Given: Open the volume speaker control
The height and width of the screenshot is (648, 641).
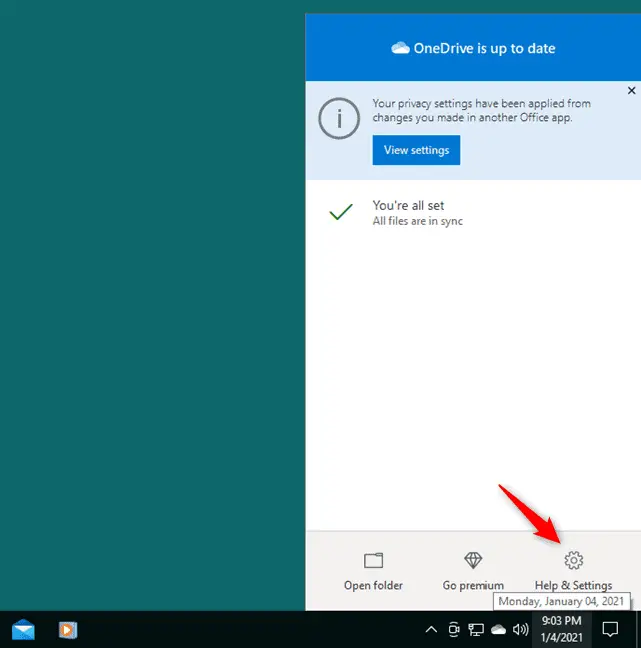Looking at the screenshot, I should [x=520, y=629].
